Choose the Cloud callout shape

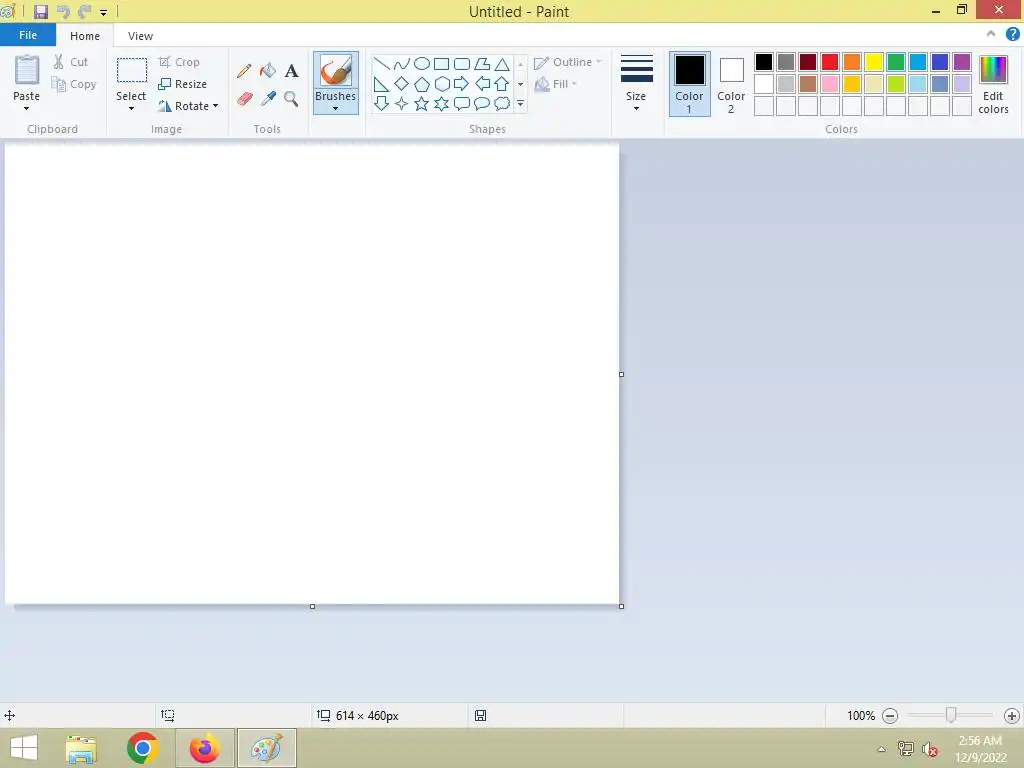pos(502,103)
